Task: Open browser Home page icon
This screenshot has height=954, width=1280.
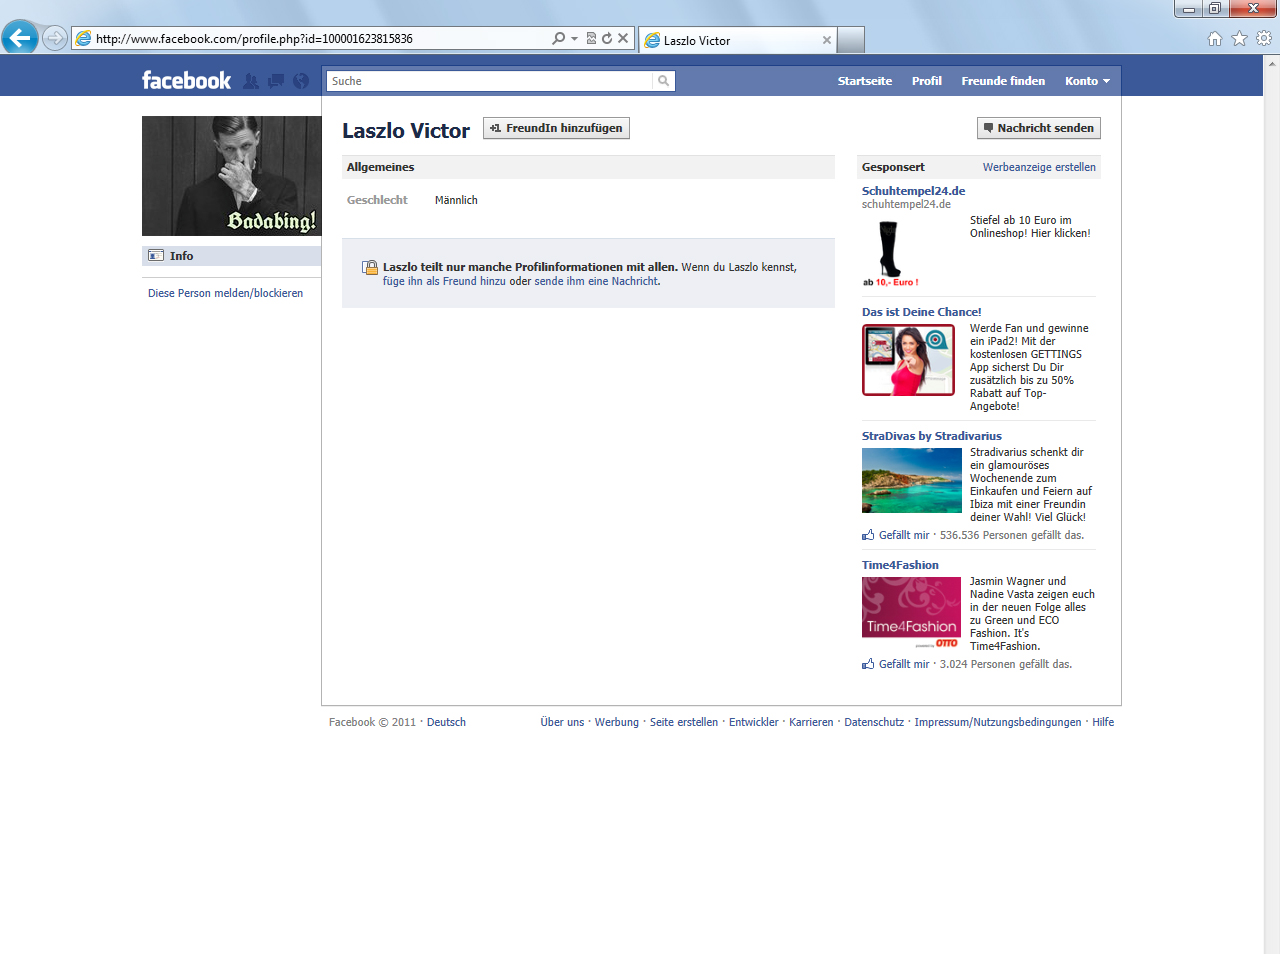Action: coord(1215,38)
